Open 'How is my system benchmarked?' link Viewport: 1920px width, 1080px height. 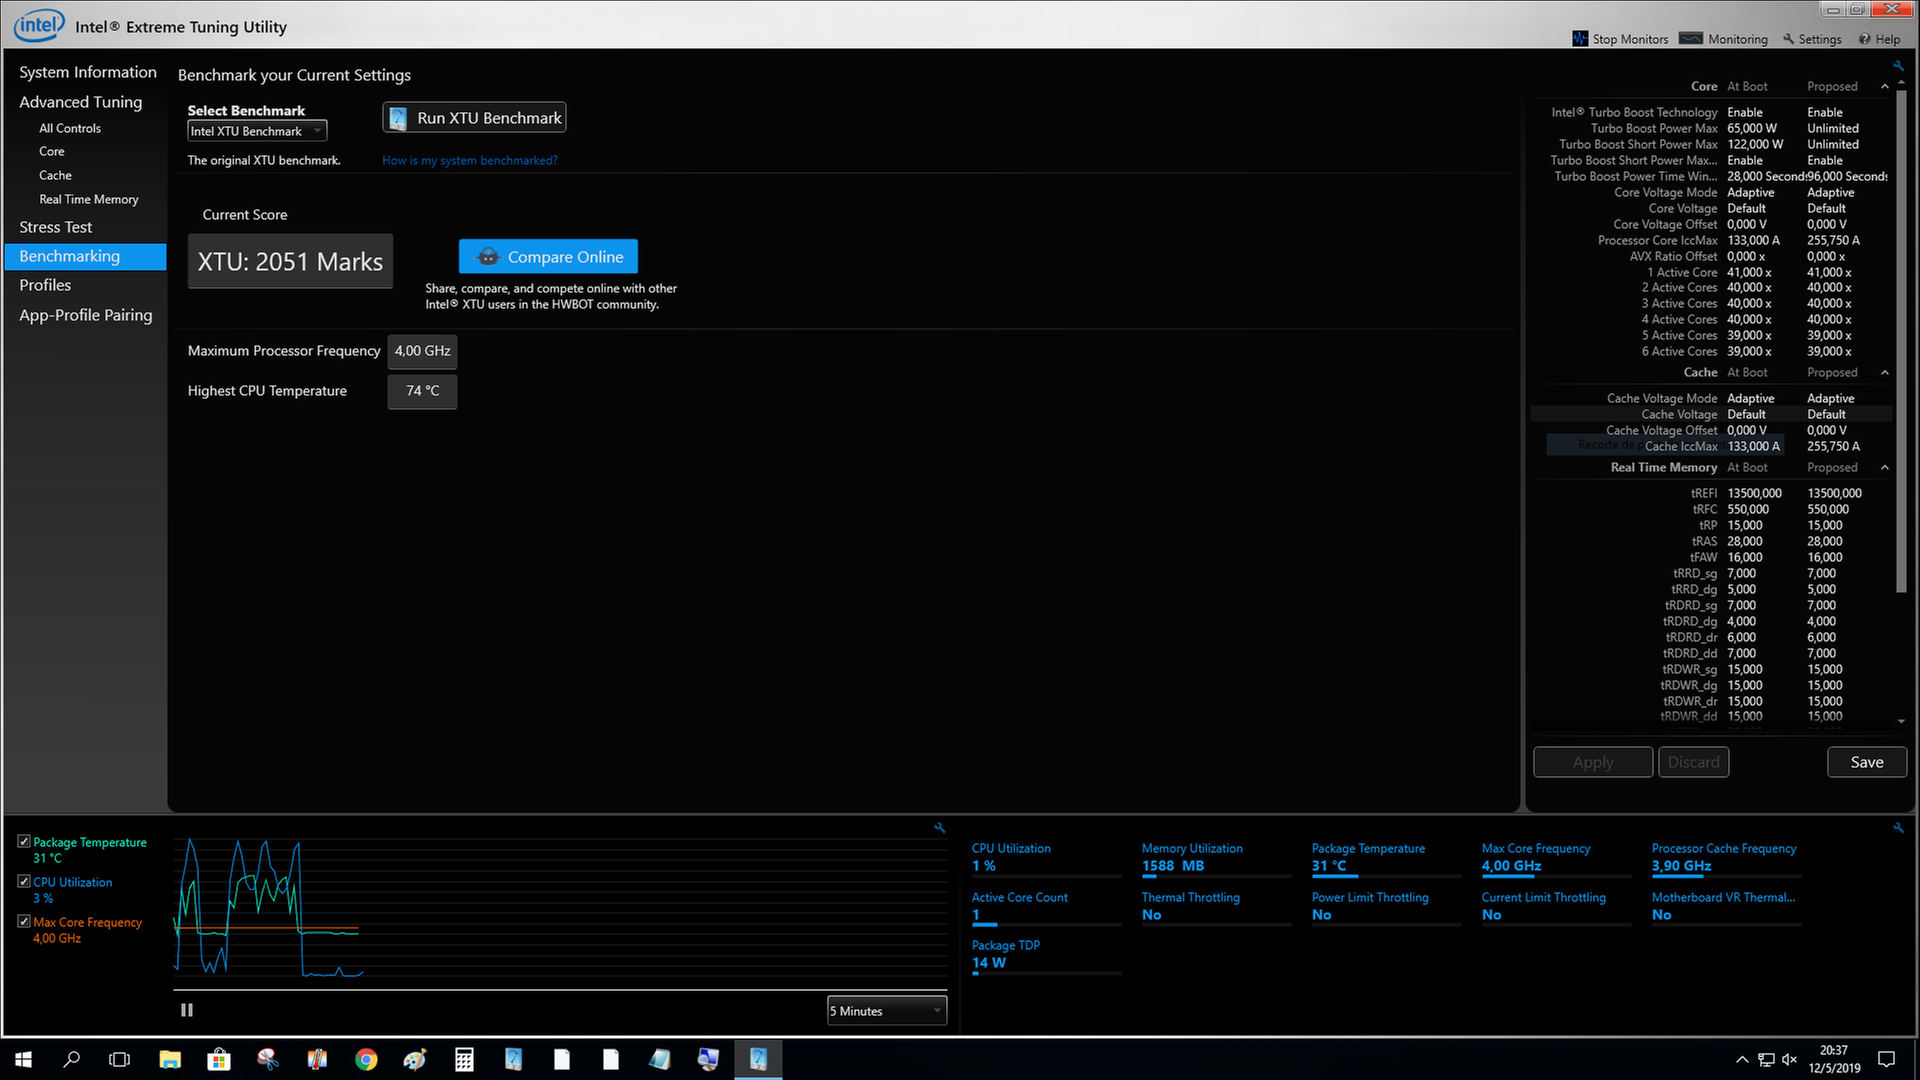pos(470,160)
